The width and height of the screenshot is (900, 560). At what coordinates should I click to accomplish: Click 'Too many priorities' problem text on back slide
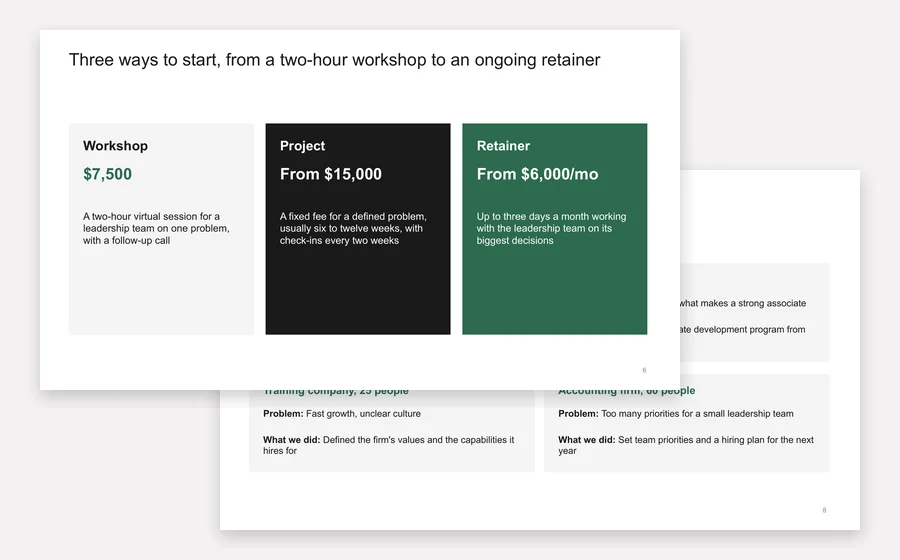pyautogui.click(x=676, y=414)
